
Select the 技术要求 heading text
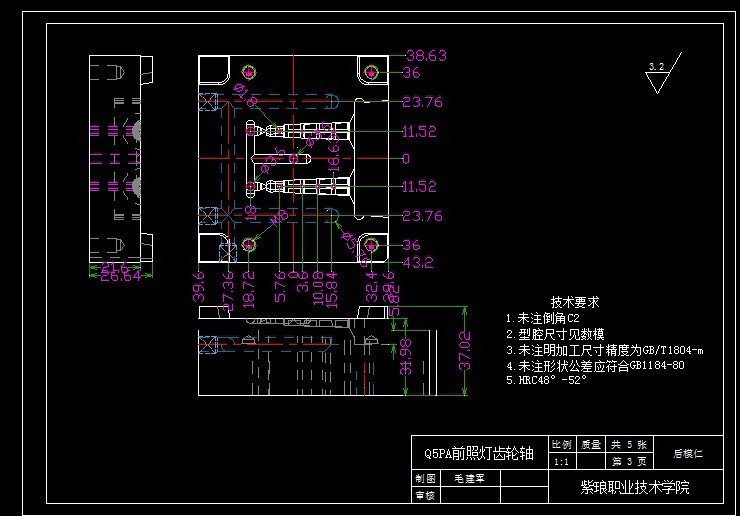pyautogui.click(x=575, y=302)
